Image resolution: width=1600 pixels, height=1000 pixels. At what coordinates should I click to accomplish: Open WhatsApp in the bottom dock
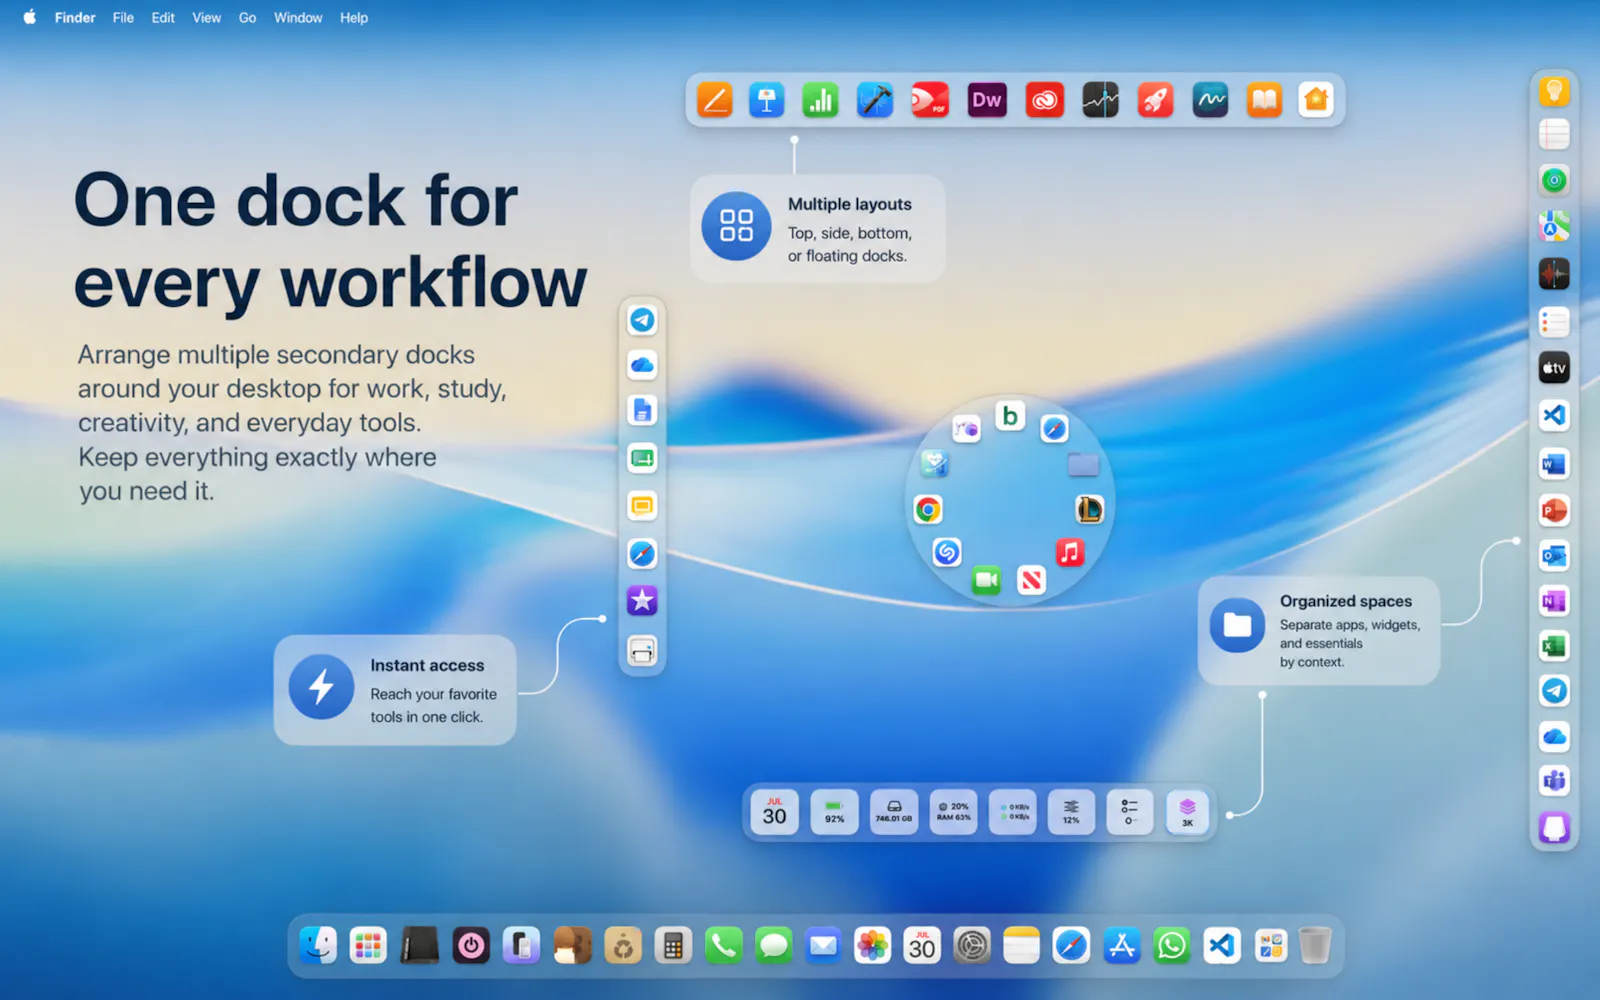(x=1172, y=945)
